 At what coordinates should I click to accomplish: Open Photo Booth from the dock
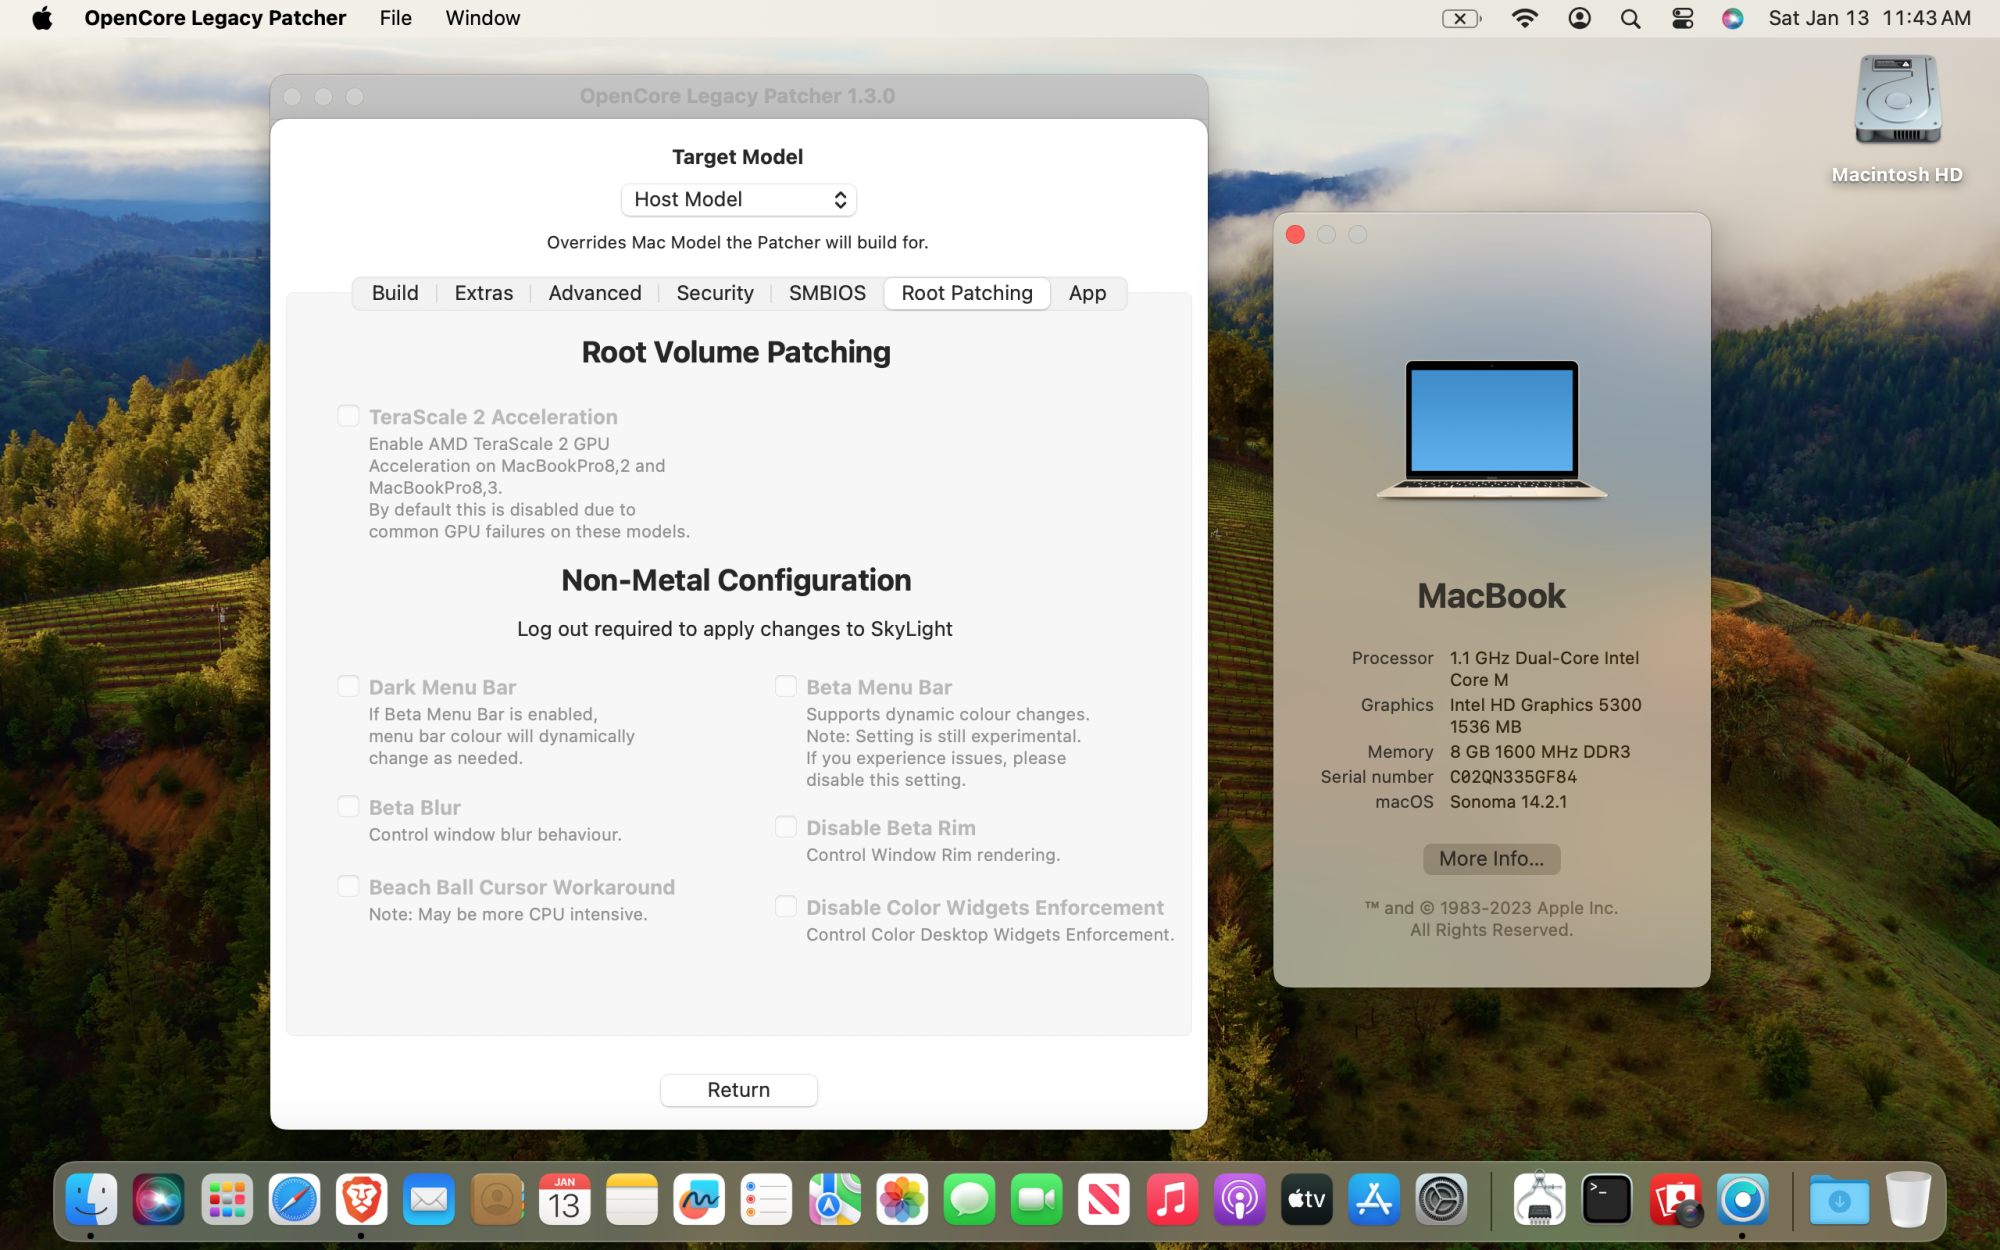pos(1675,1199)
